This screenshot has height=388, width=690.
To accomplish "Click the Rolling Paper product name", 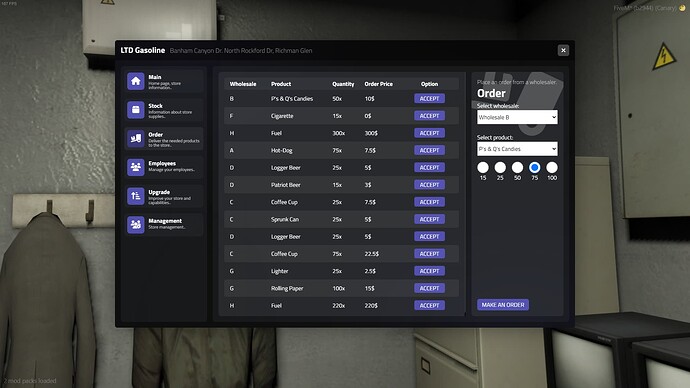I will point(286,289).
